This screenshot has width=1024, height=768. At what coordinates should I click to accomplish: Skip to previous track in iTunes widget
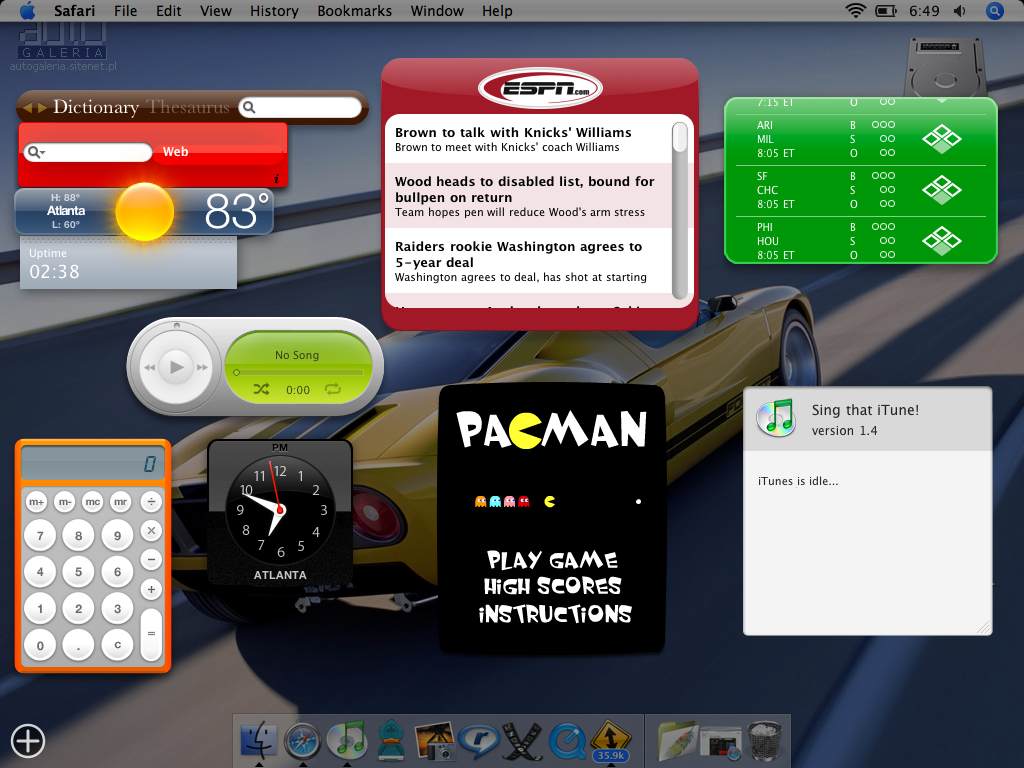(150, 367)
